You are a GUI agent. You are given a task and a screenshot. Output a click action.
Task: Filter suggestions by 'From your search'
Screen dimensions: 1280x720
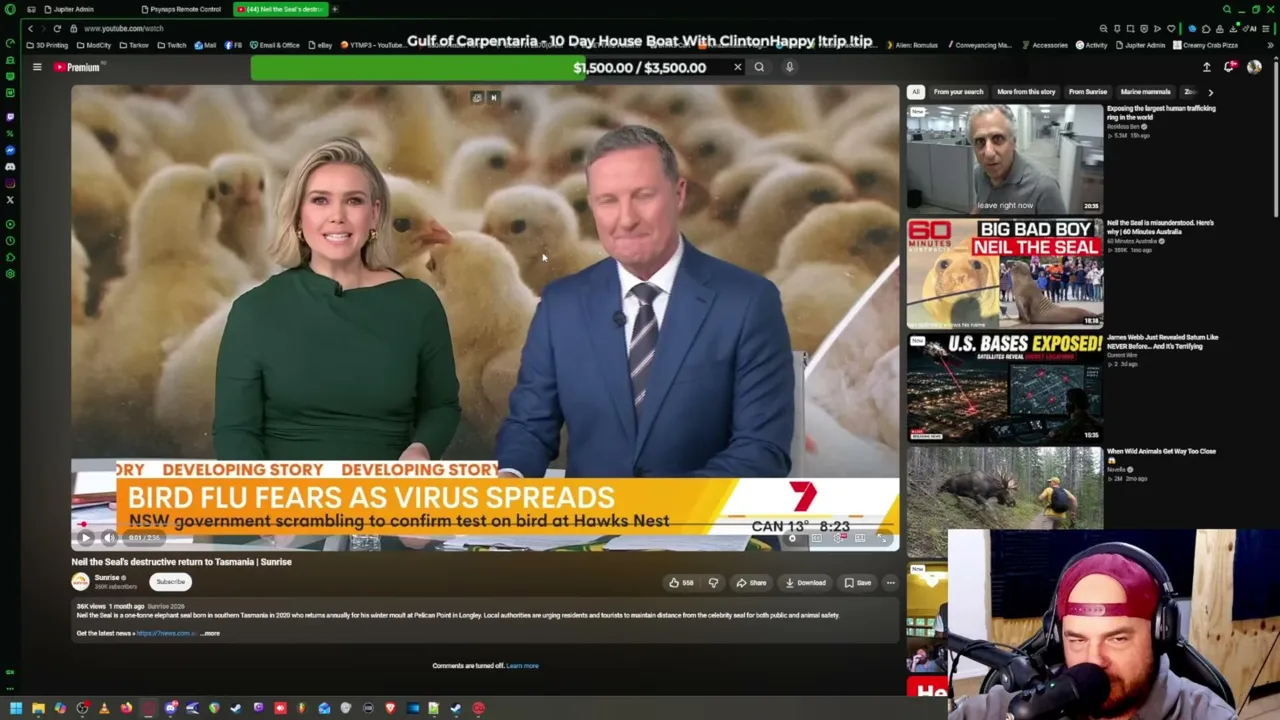tap(958, 92)
